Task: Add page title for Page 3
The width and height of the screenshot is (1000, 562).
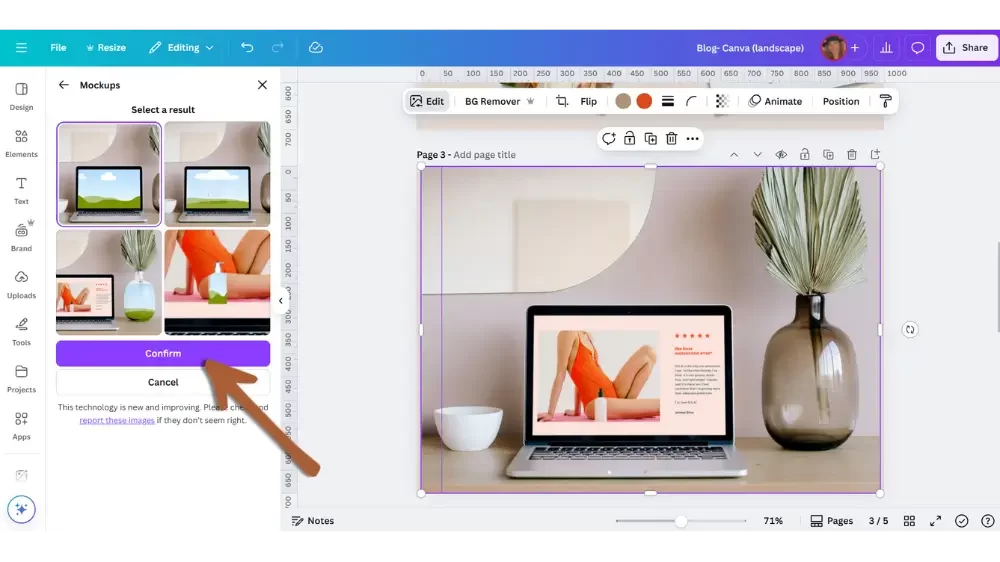Action: pos(484,154)
